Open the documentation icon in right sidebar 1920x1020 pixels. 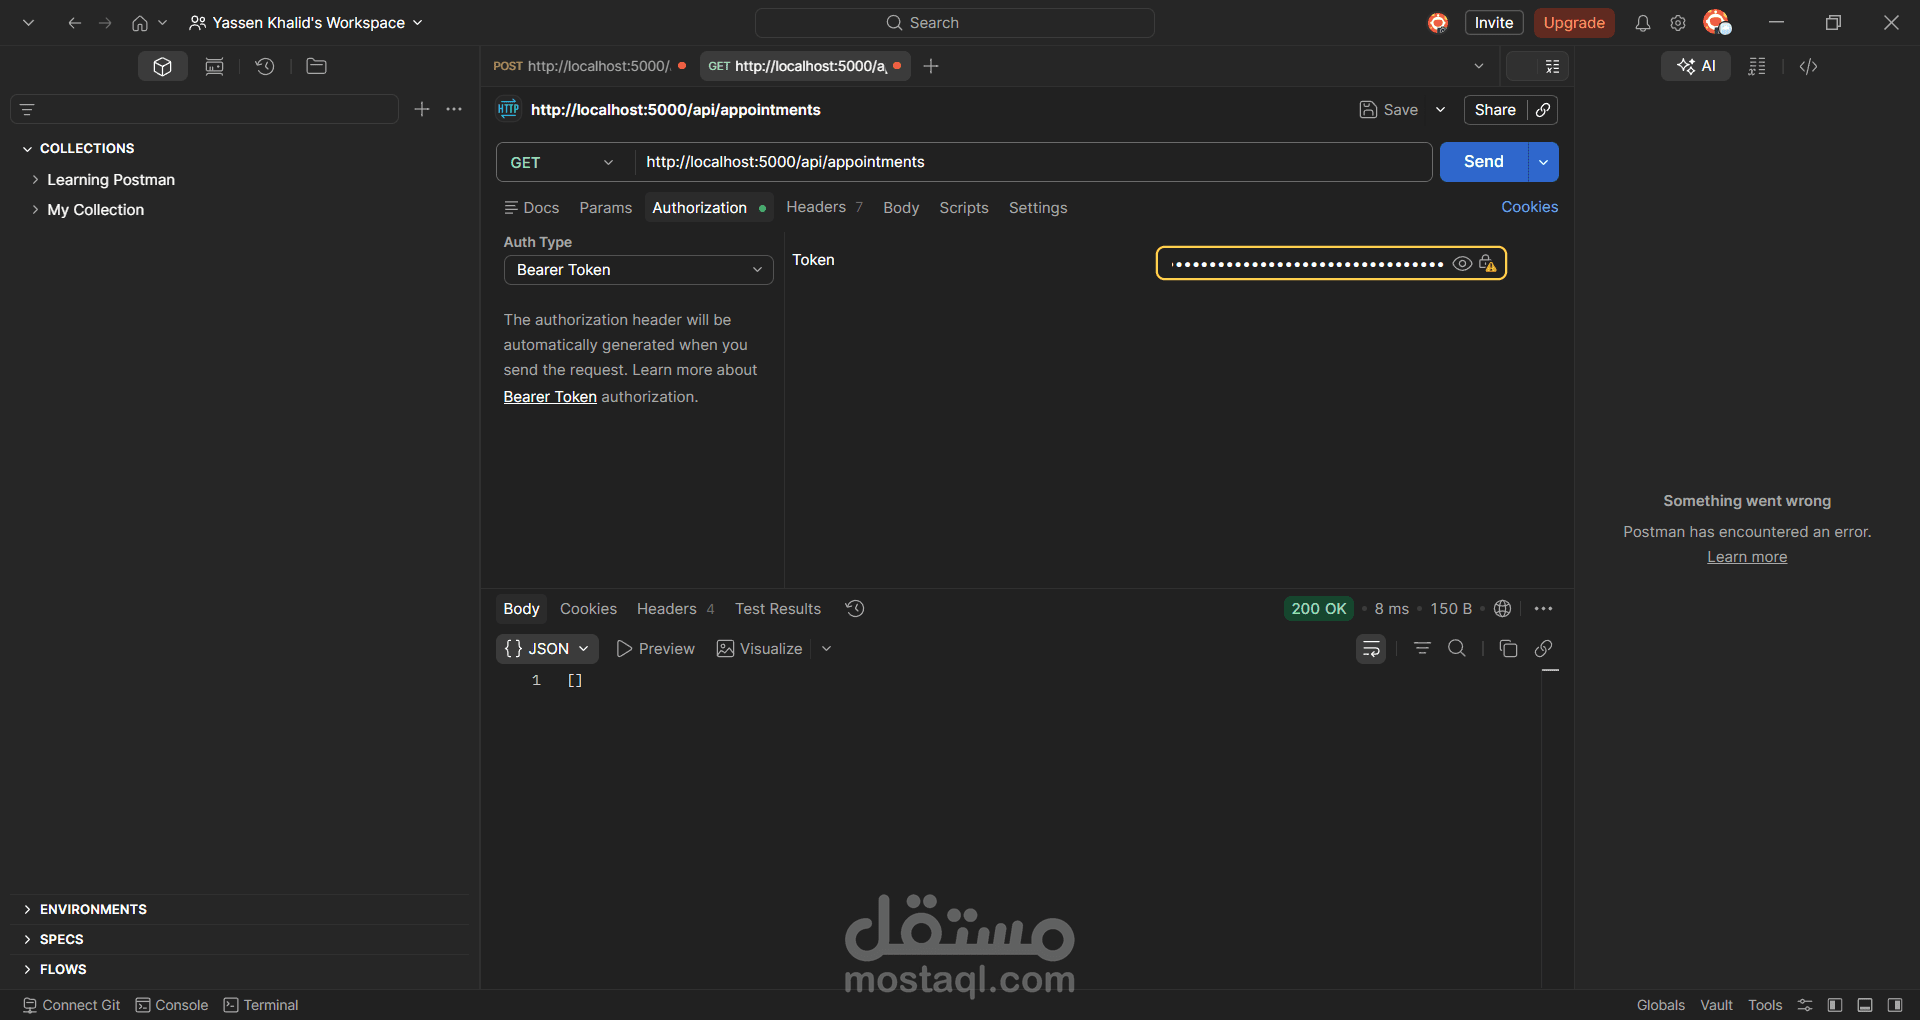(x=1757, y=66)
